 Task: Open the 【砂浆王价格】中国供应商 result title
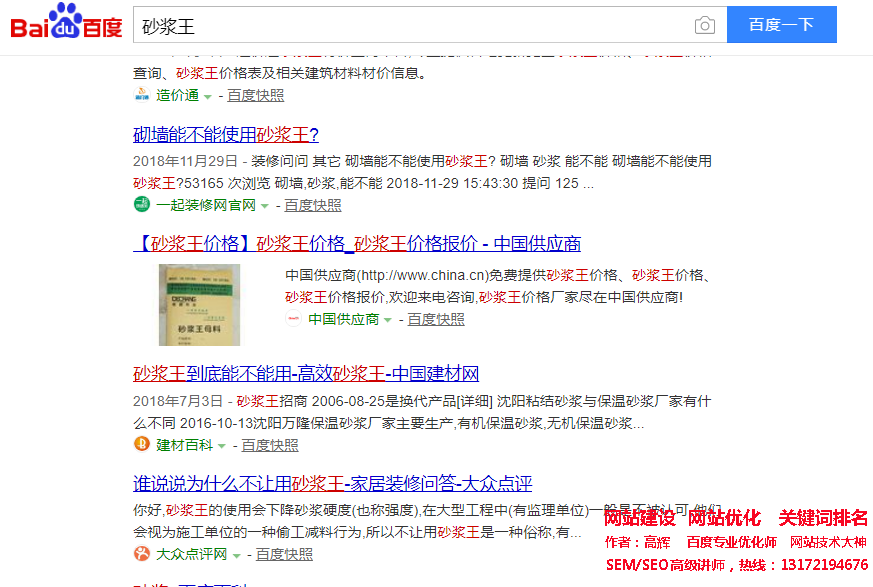[357, 244]
